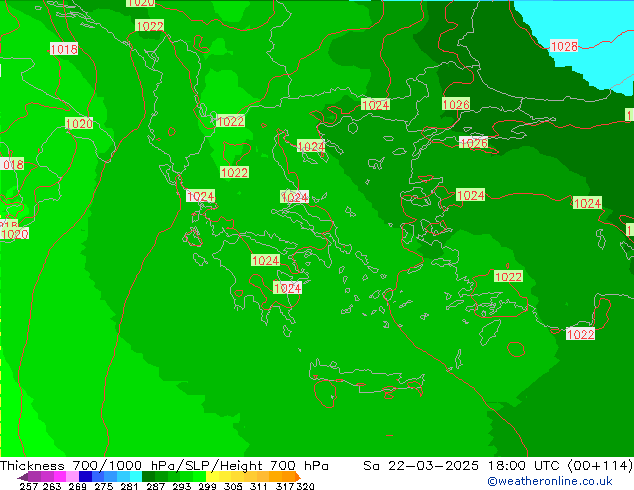Click the full 1018 isobar label
The width and height of the screenshot is (634, 490).
[63, 49]
